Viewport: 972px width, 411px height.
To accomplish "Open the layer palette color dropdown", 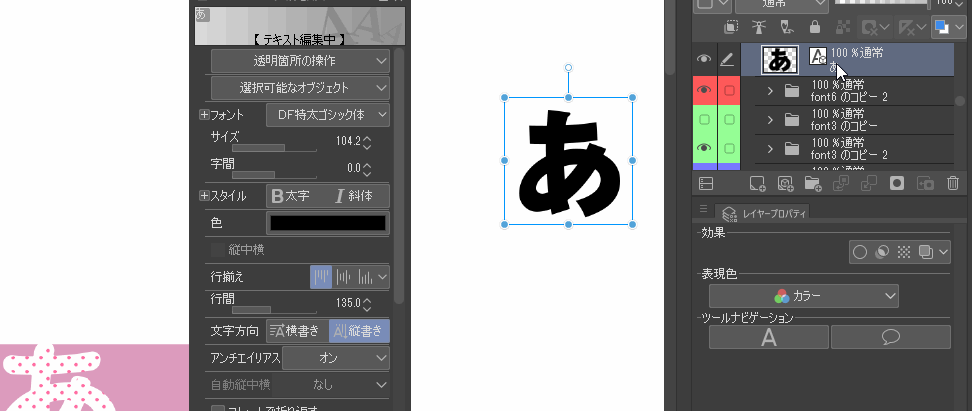I will [x=714, y=4].
